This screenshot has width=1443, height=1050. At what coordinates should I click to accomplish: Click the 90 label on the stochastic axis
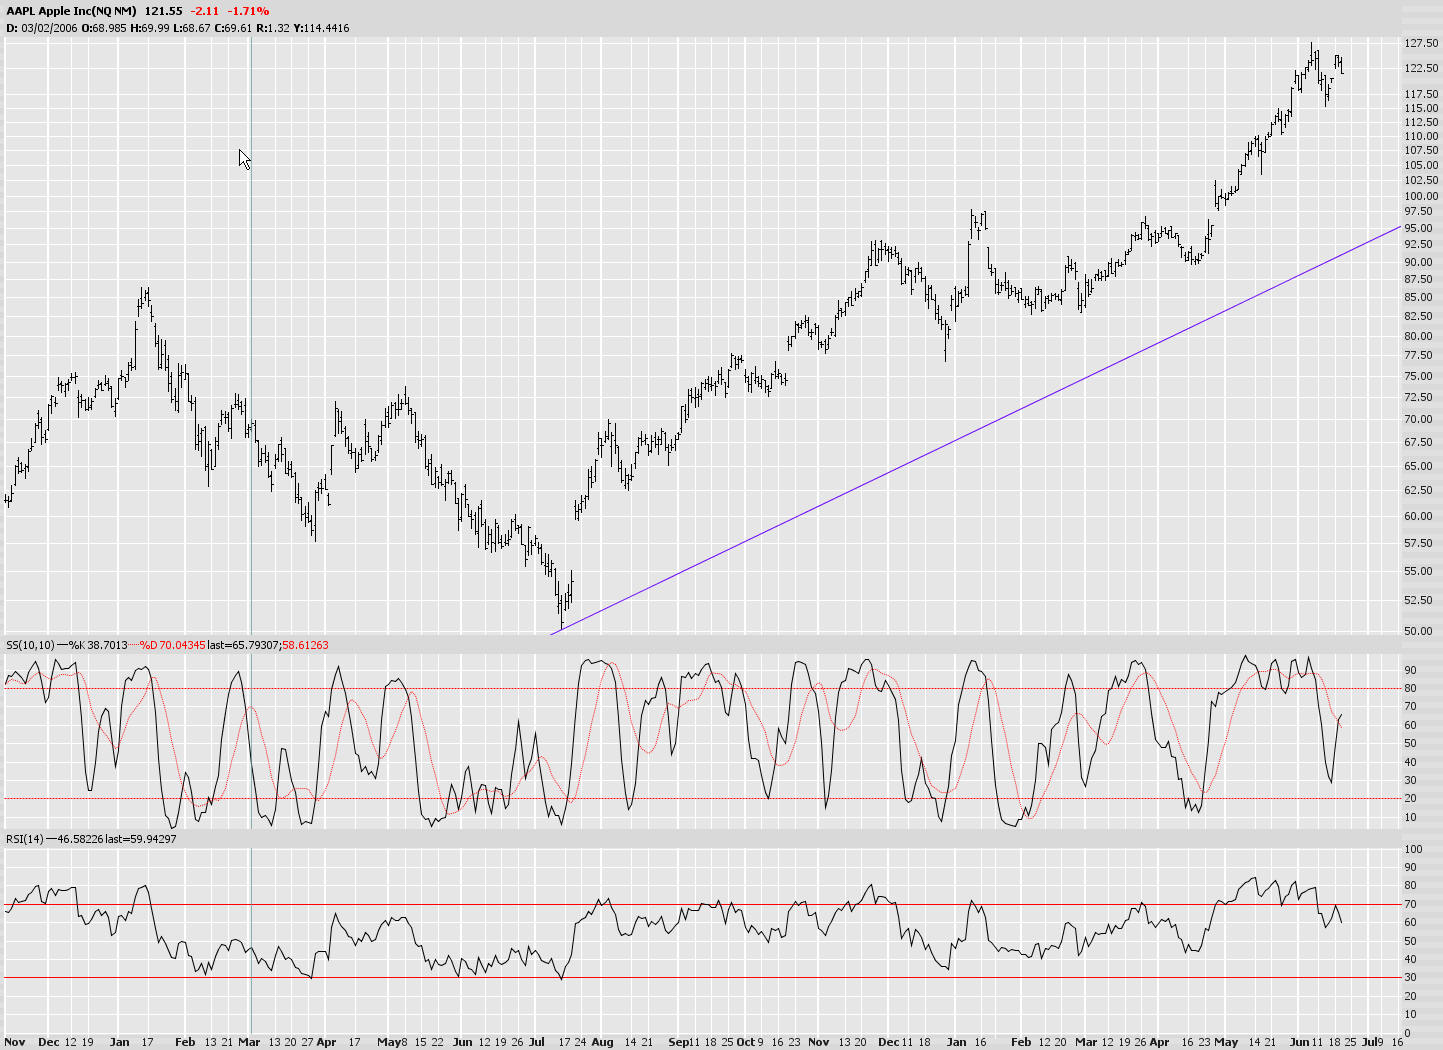pyautogui.click(x=1410, y=670)
